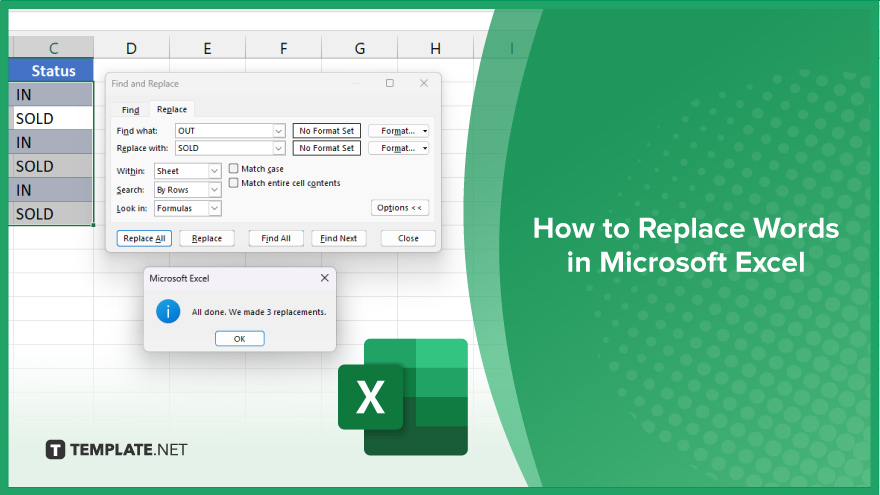Screen dimensions: 880x495
Task: Confirm the replacements message with OK
Action: (240, 338)
